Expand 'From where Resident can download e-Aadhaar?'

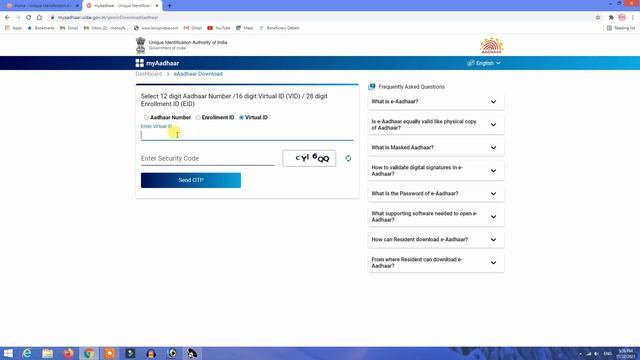(x=436, y=262)
